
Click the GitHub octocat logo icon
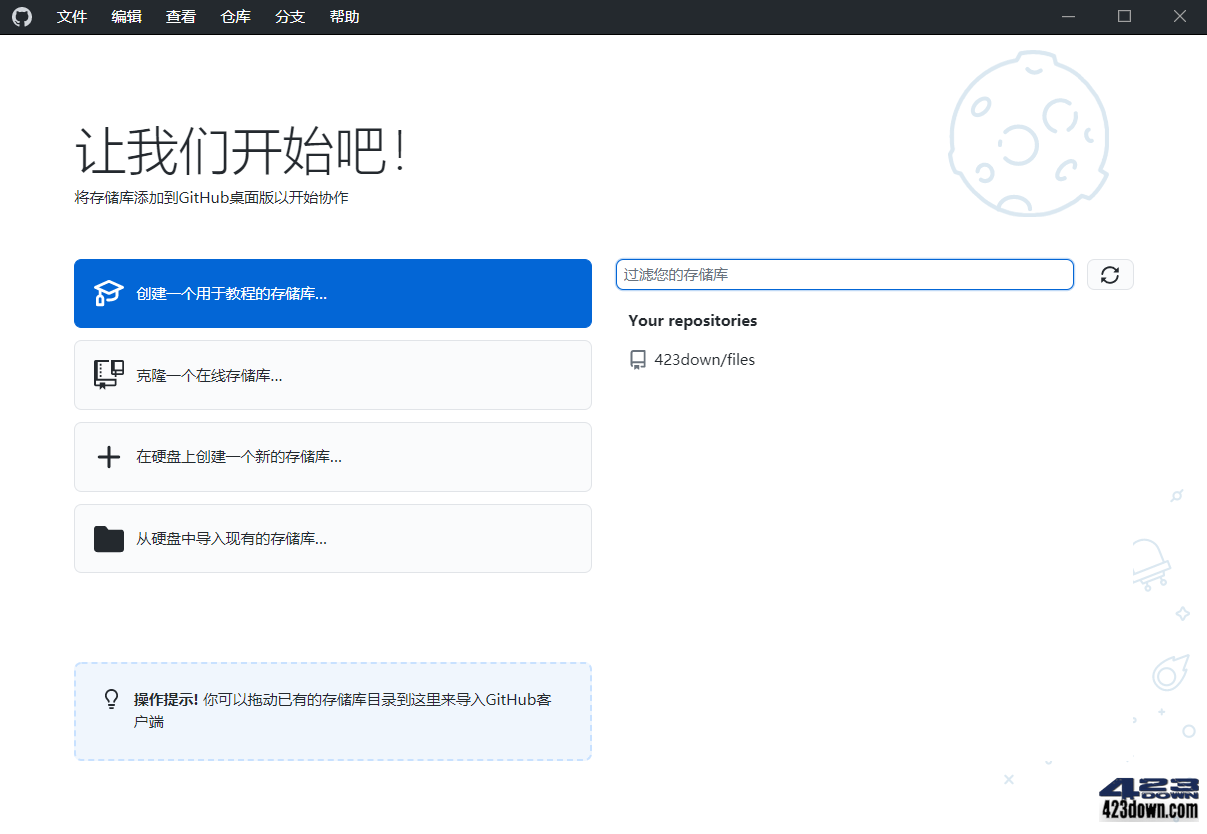tap(22, 16)
